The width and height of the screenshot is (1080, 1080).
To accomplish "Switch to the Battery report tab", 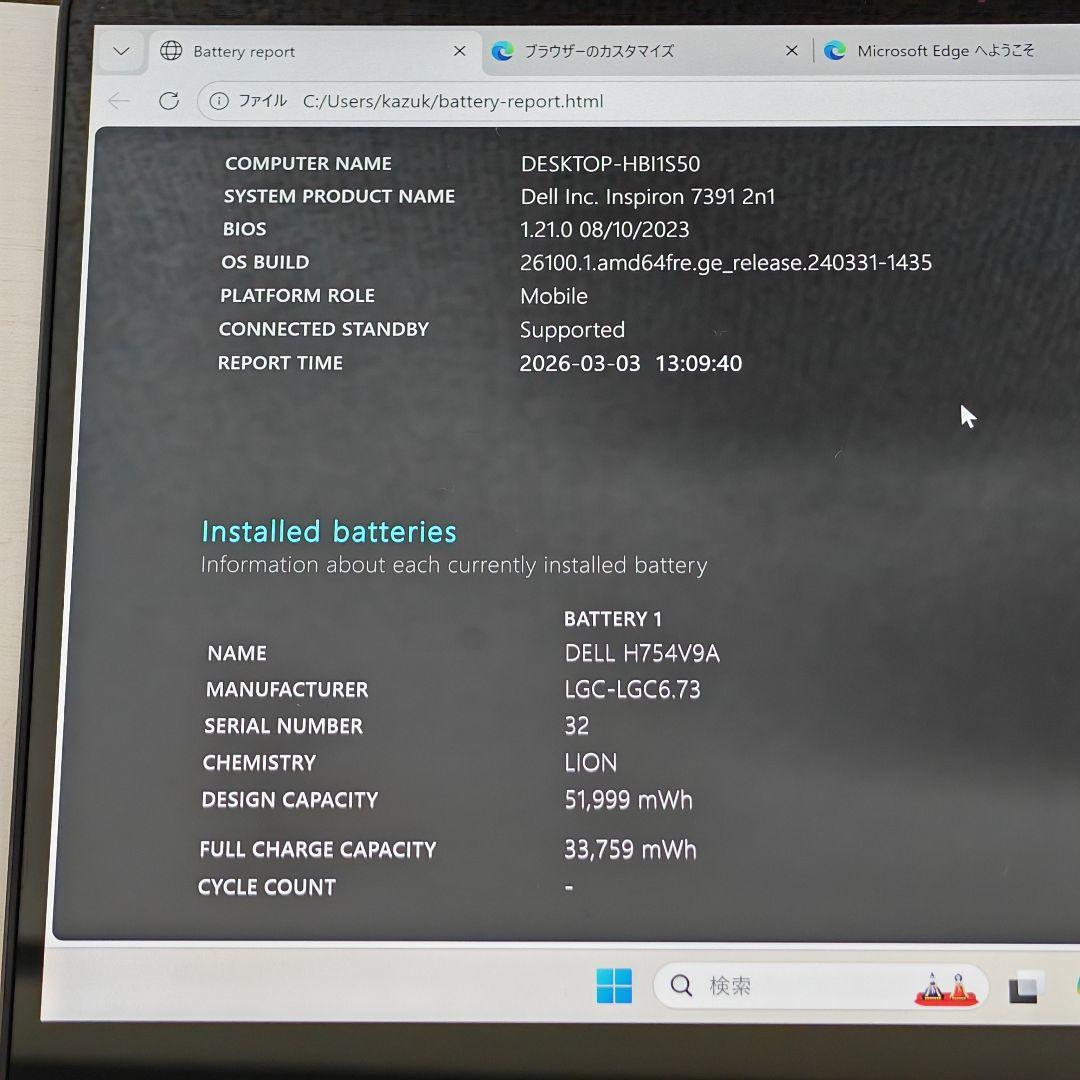I will pos(314,52).
